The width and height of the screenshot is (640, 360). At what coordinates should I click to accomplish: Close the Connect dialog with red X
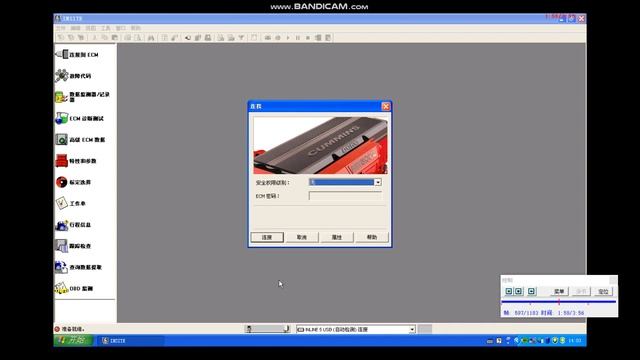coord(386,106)
